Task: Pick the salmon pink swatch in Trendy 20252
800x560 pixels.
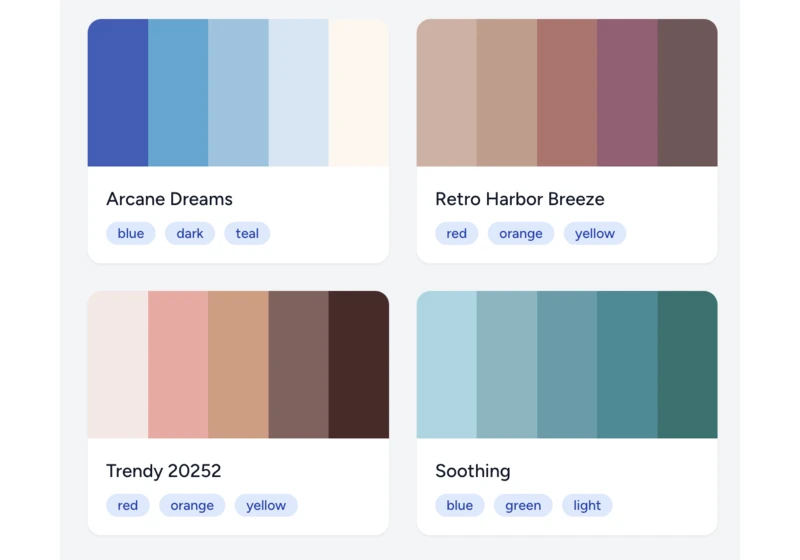Action: pos(178,365)
